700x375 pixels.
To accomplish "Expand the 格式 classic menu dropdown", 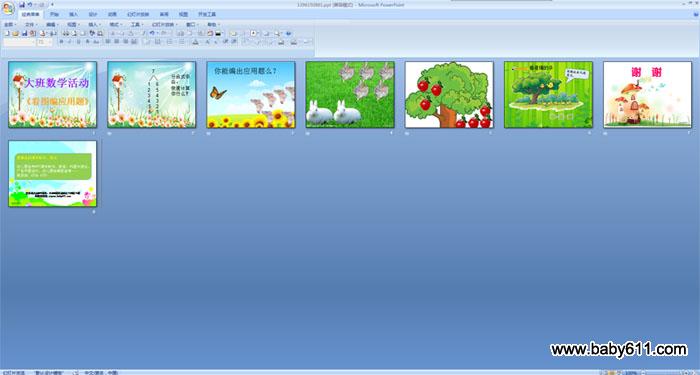I will point(116,25).
